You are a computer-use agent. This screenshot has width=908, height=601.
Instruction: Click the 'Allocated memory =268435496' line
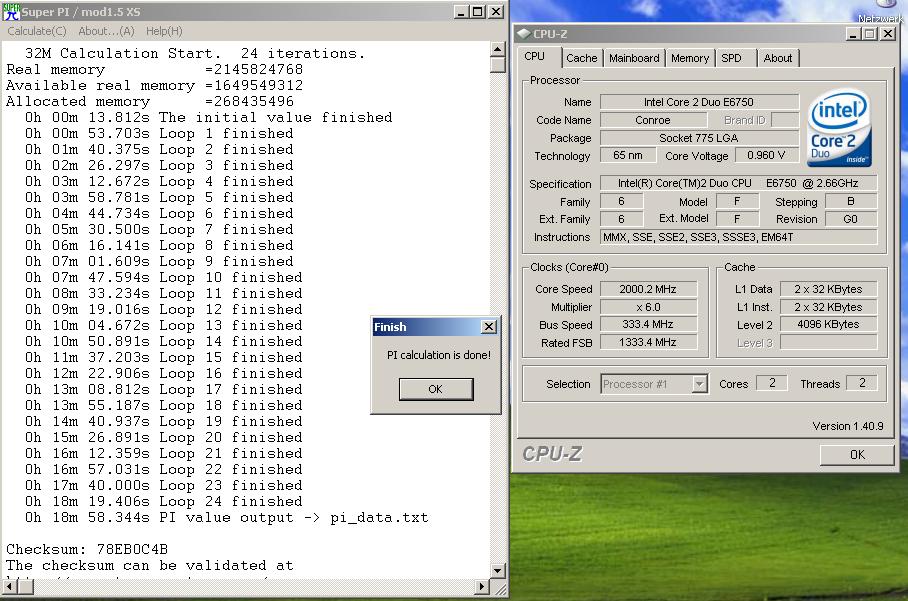coord(149,101)
